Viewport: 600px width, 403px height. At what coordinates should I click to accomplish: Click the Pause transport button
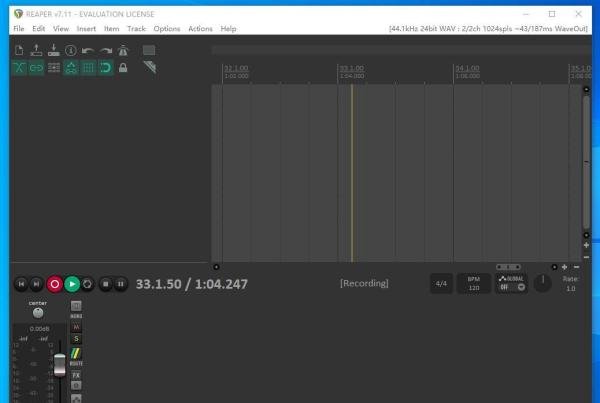tap(121, 284)
